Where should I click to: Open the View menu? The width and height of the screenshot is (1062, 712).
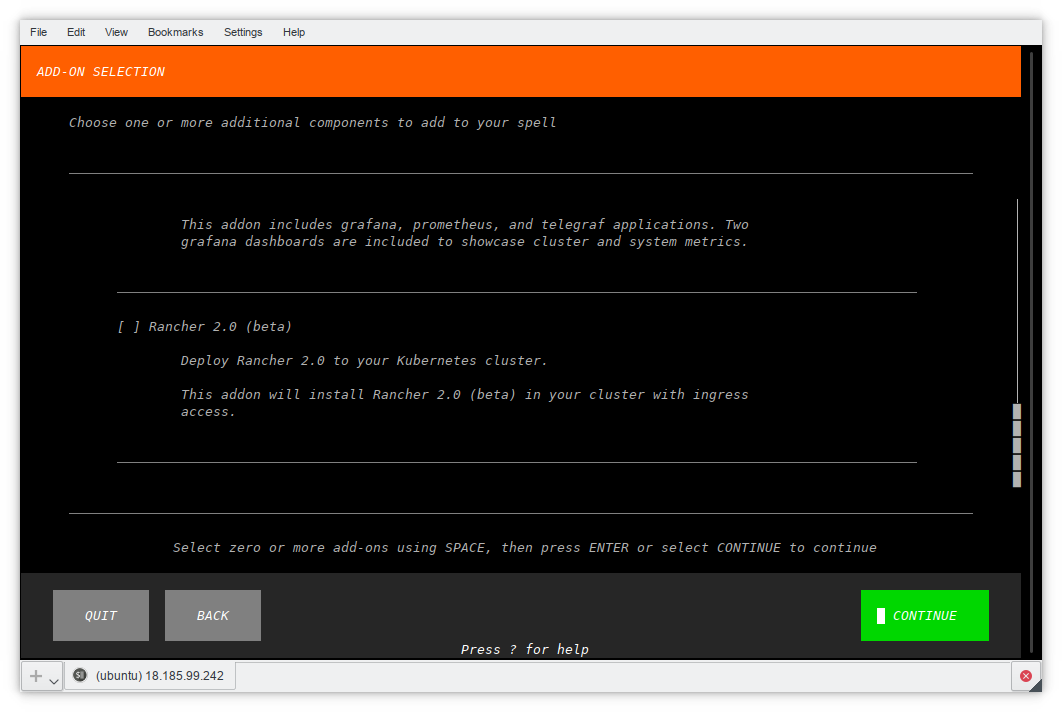click(x=116, y=32)
